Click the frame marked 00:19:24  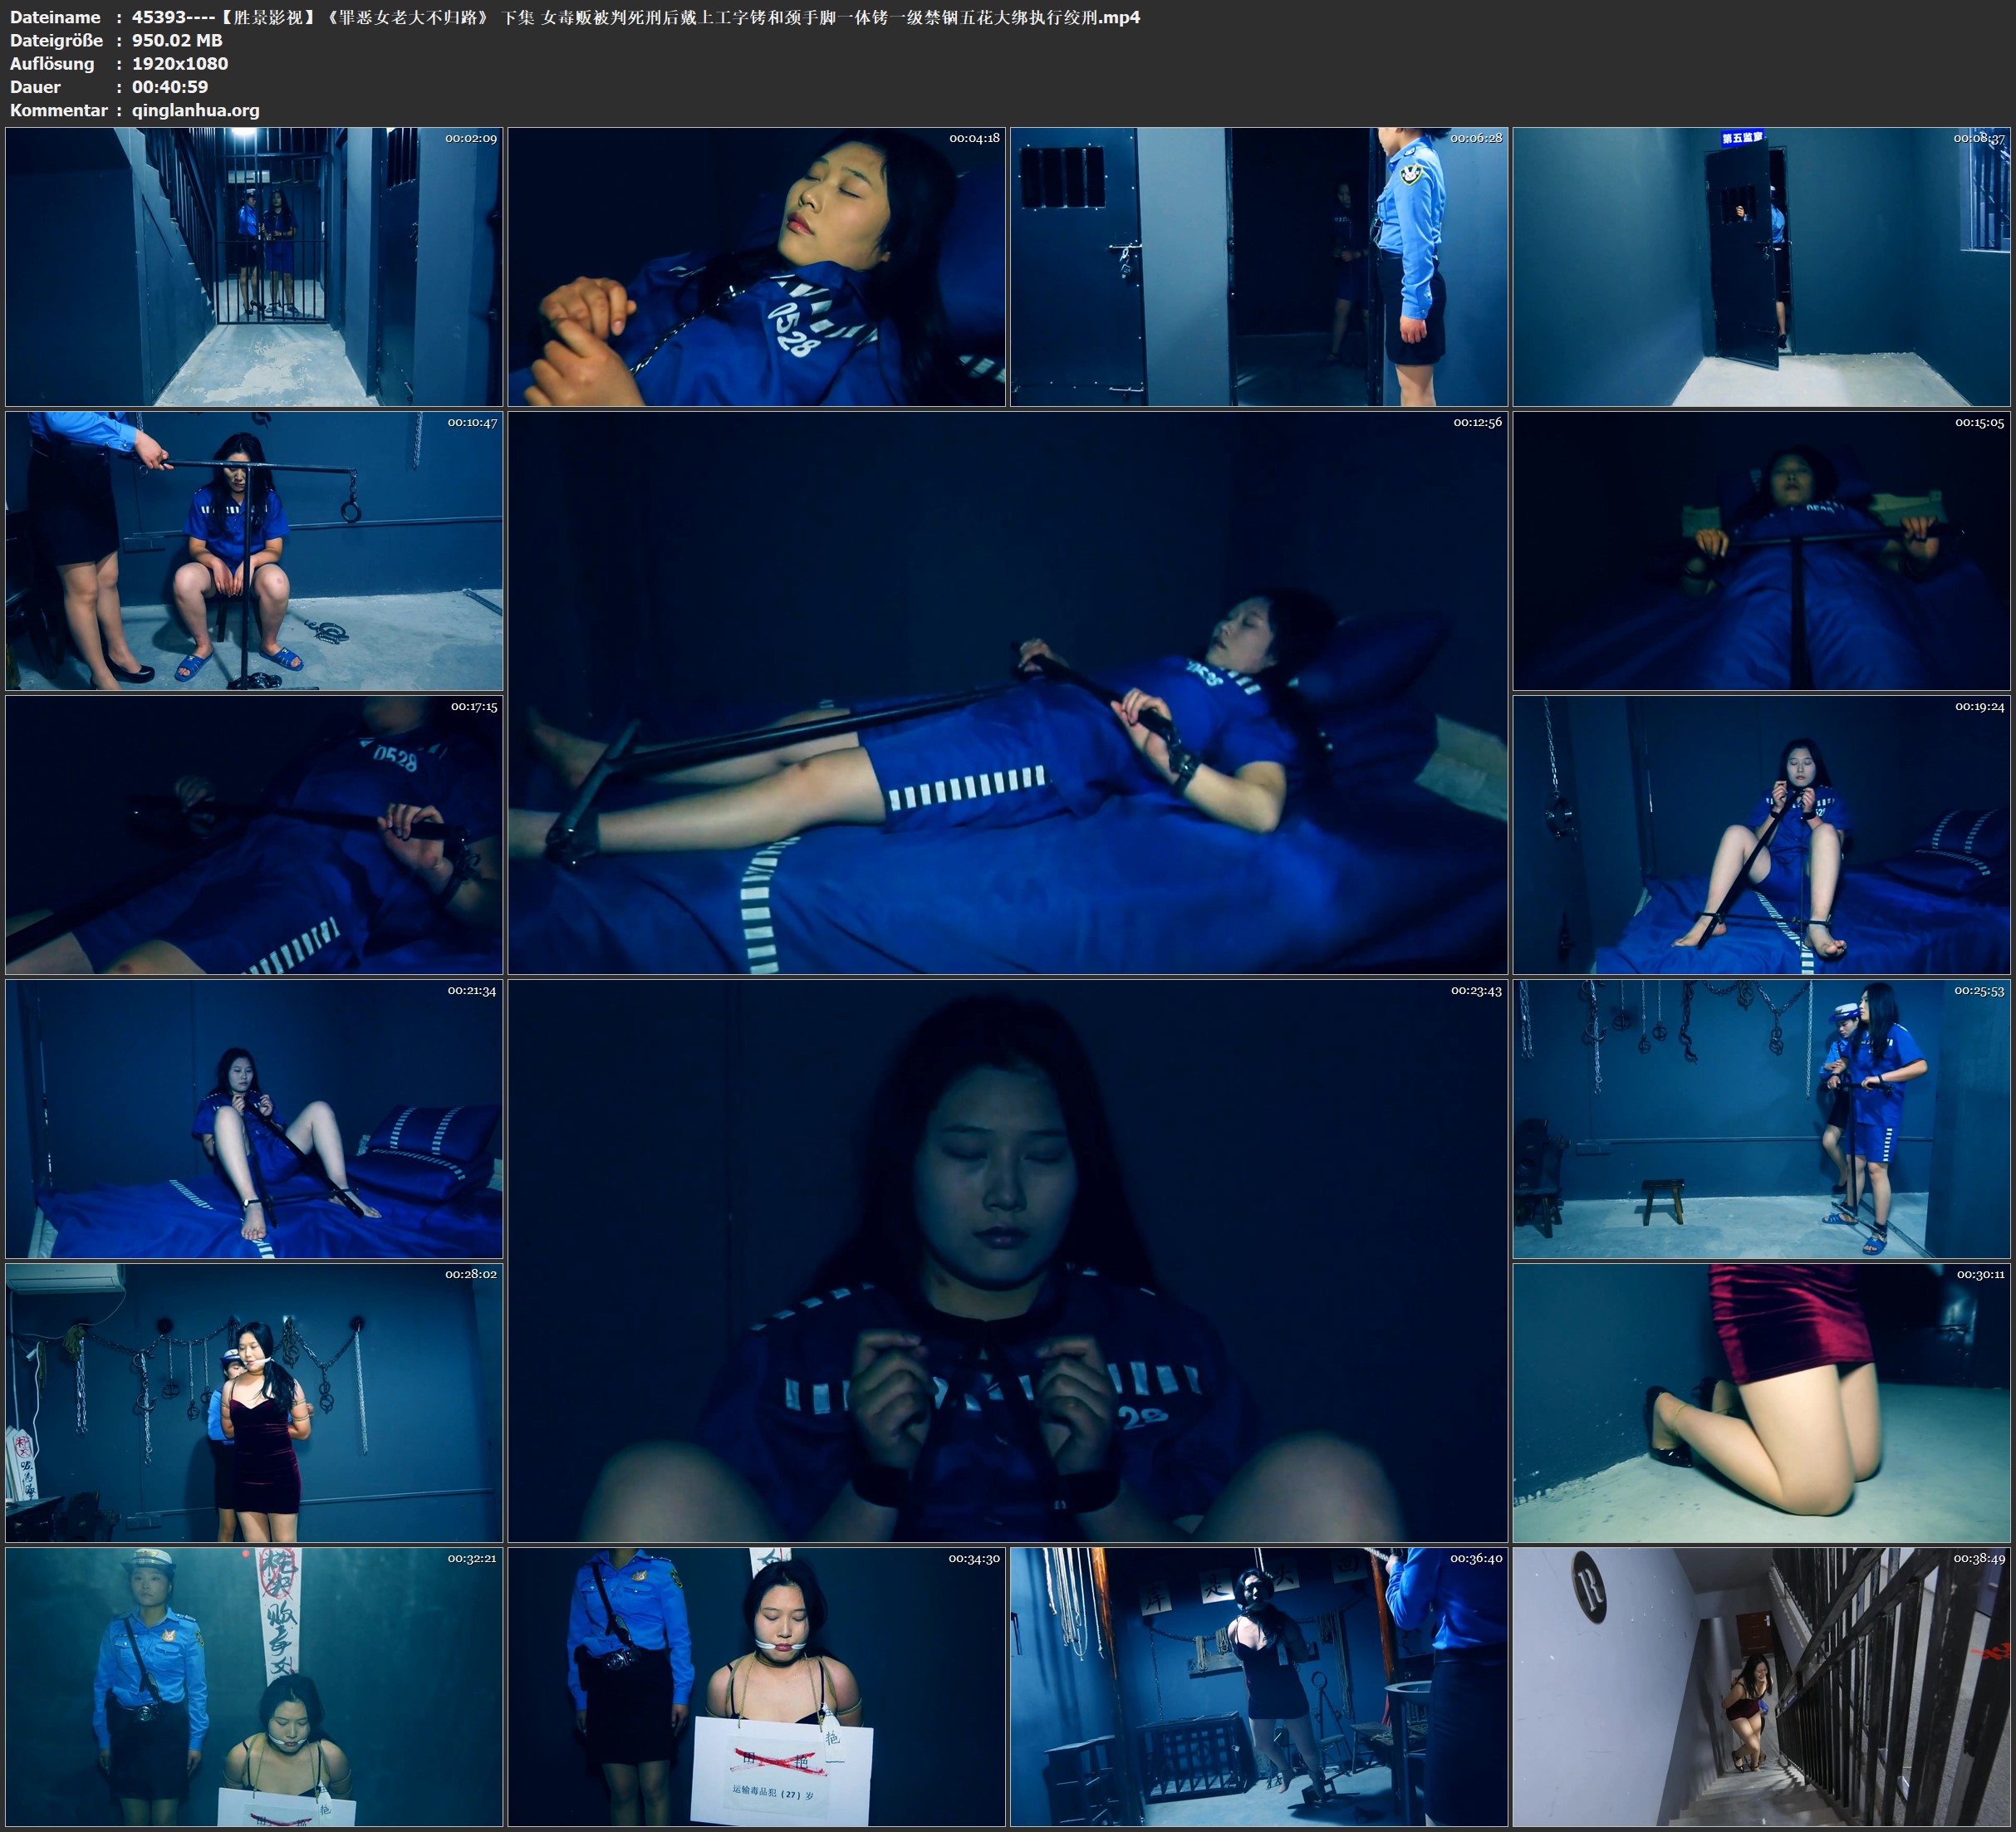(x=1761, y=834)
